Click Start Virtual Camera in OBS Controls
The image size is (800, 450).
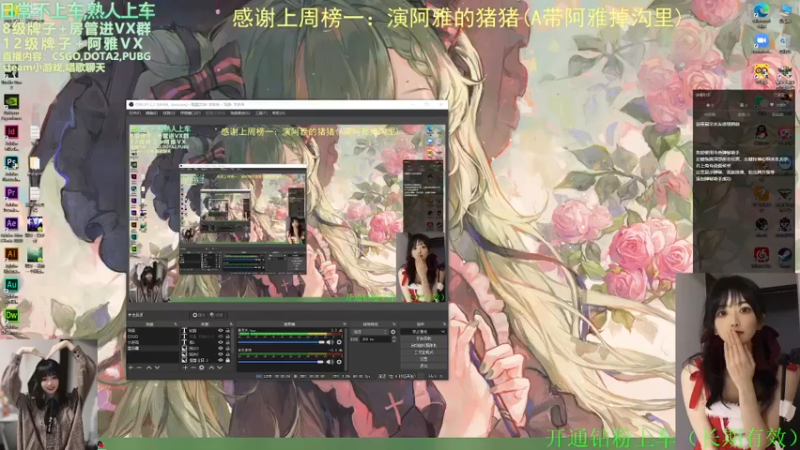[x=424, y=345]
